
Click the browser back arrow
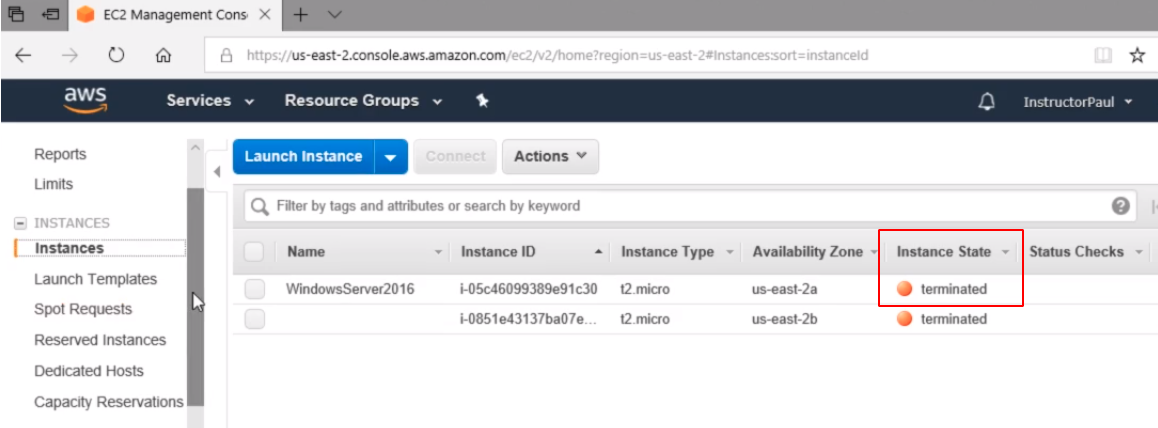pyautogui.click(x=23, y=56)
